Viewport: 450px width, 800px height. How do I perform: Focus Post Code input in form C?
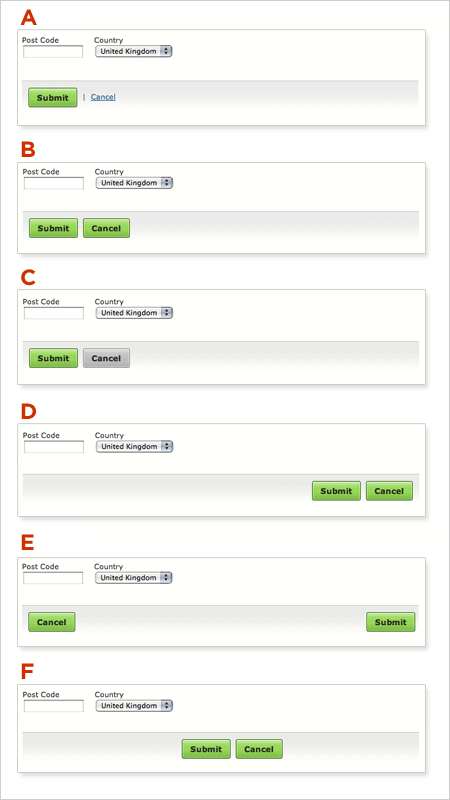pos(54,313)
